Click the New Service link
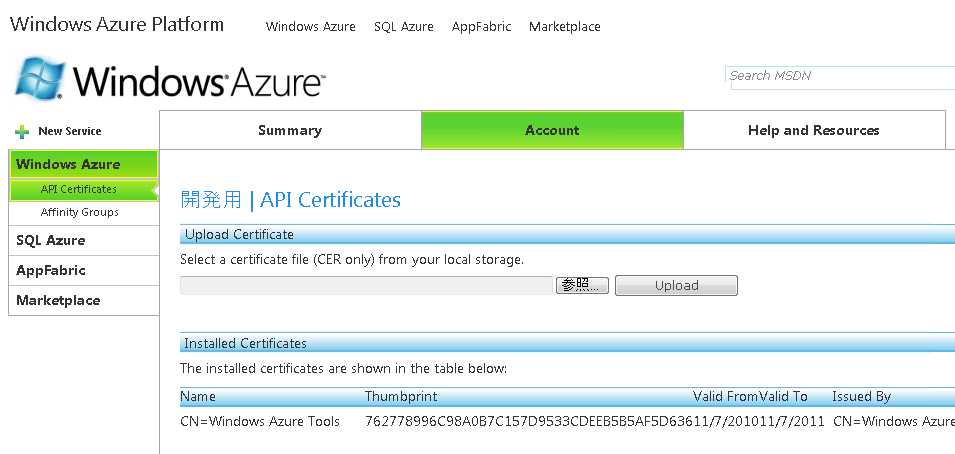 pos(70,131)
